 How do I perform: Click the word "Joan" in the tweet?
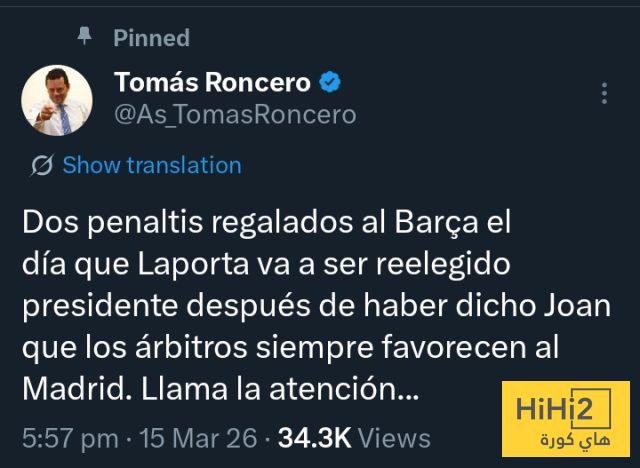pyautogui.click(x=577, y=305)
